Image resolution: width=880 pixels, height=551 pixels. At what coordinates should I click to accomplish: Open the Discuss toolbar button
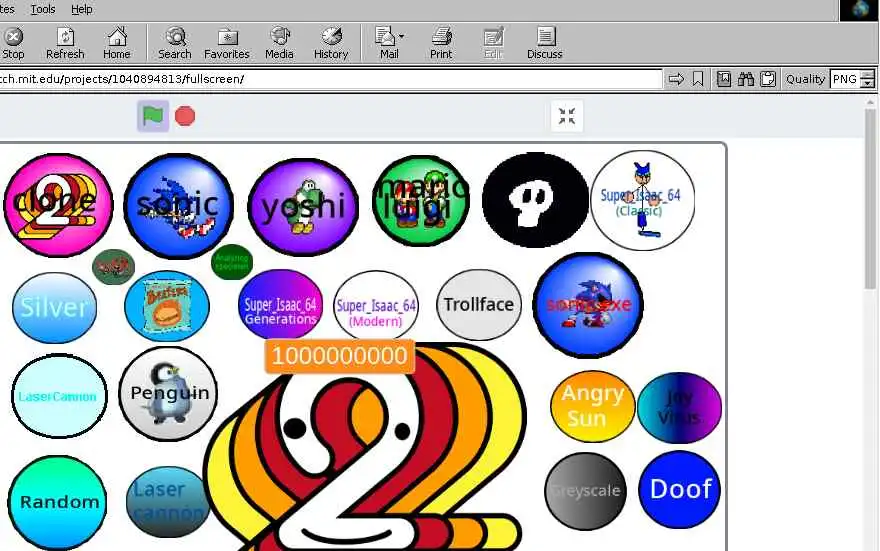[544, 43]
